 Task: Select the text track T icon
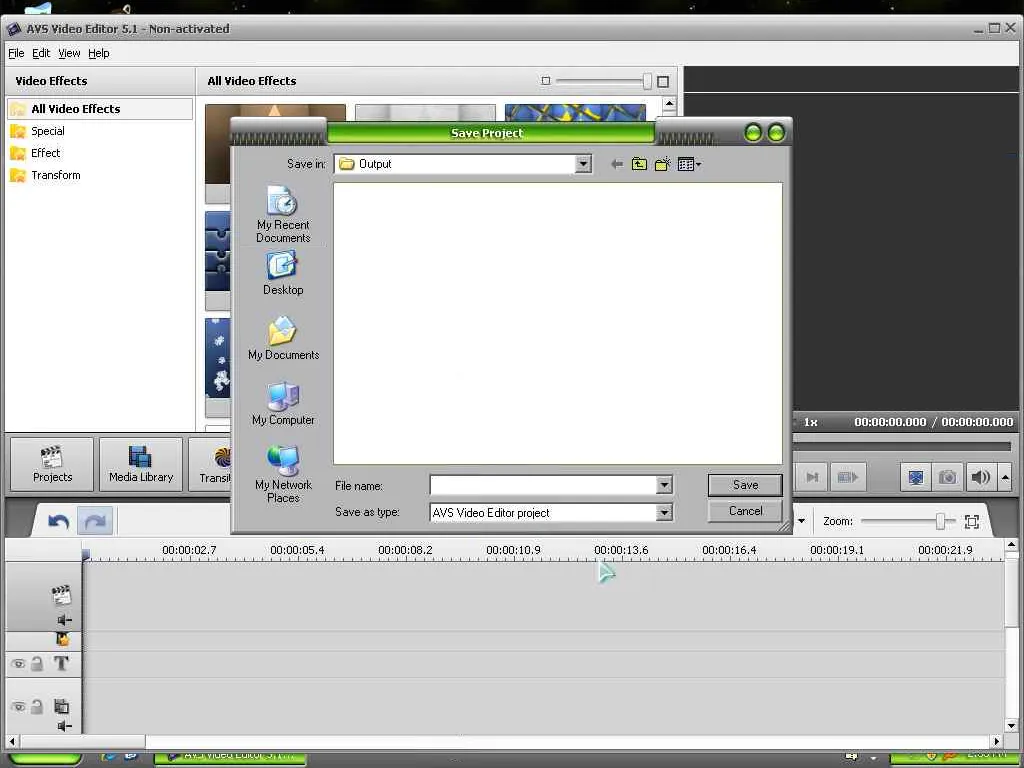tap(61, 664)
